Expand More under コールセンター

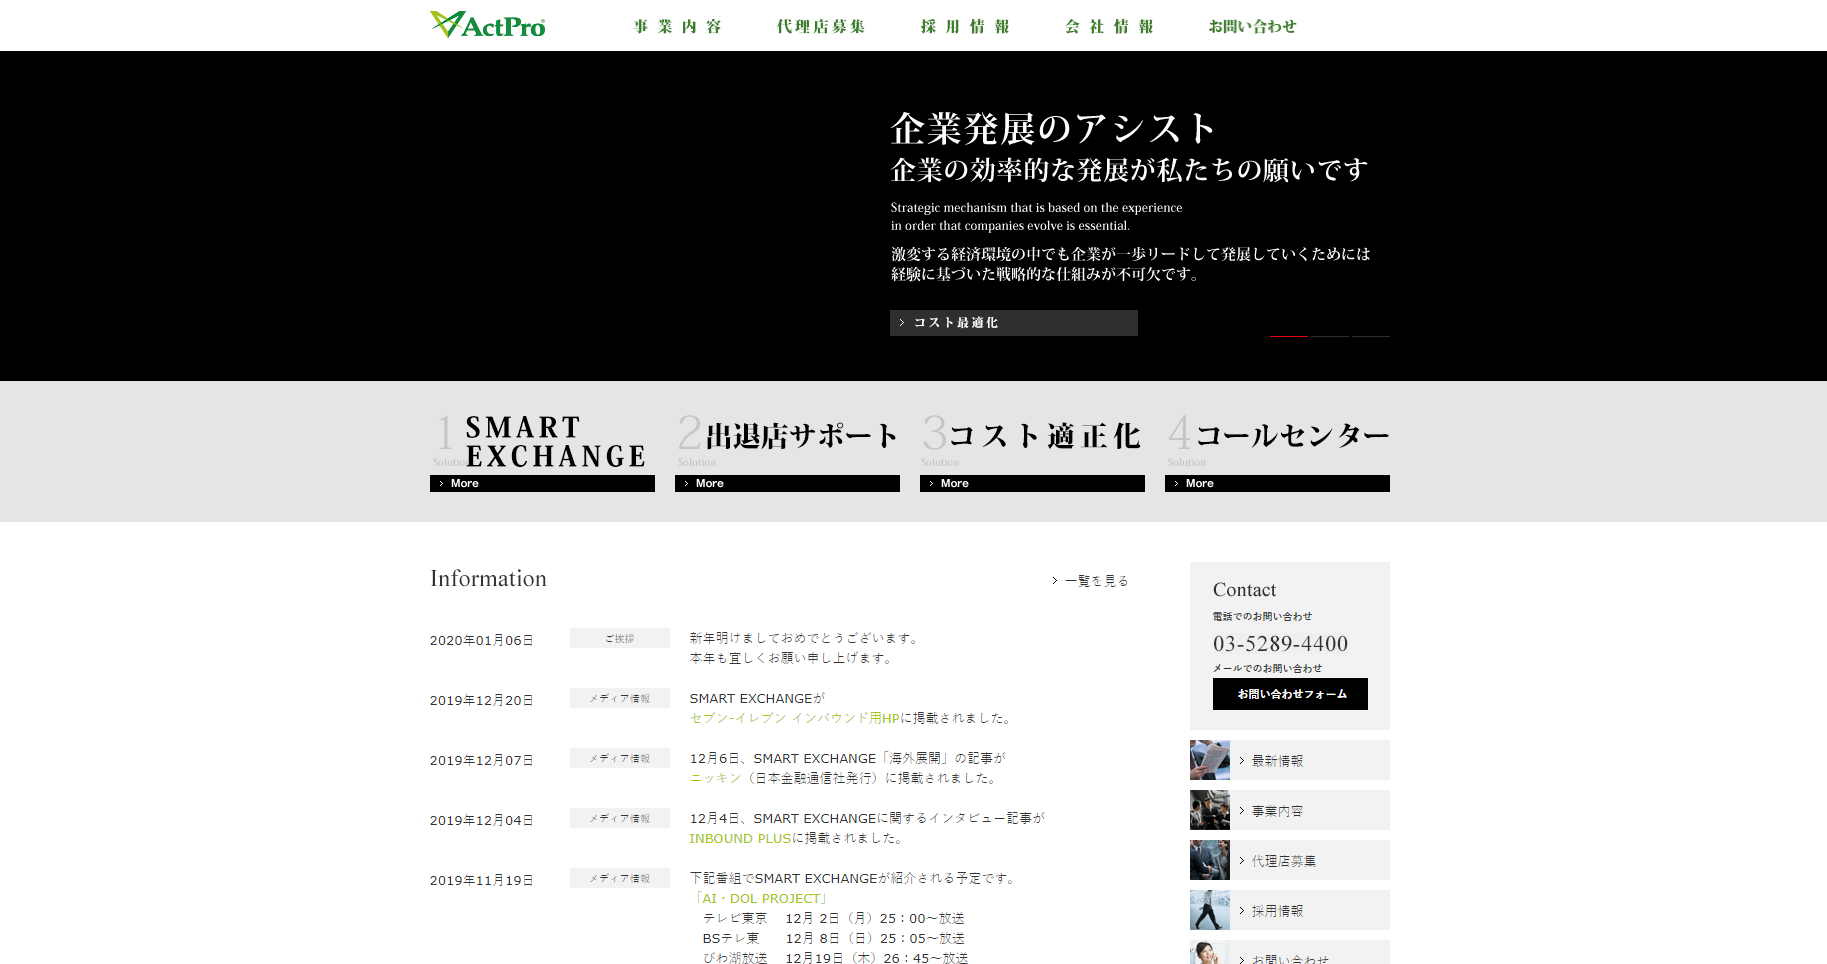(x=1276, y=483)
